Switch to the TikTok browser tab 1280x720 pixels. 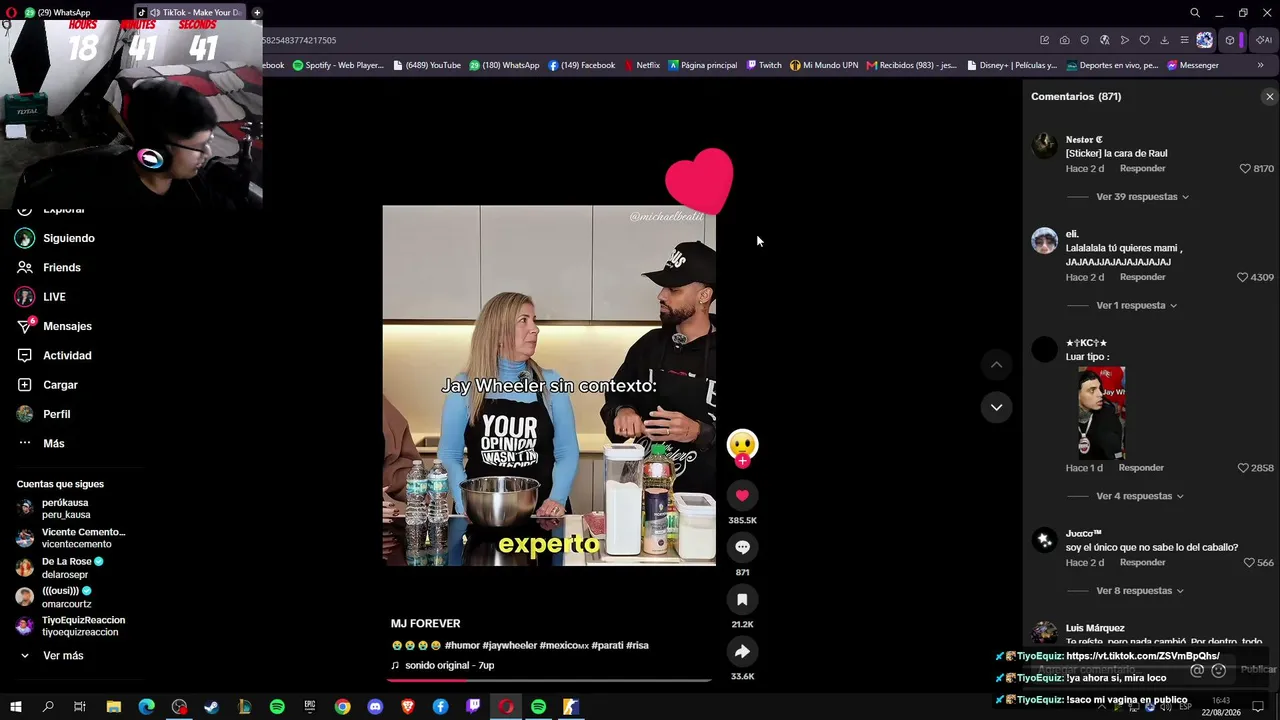tap(192, 12)
